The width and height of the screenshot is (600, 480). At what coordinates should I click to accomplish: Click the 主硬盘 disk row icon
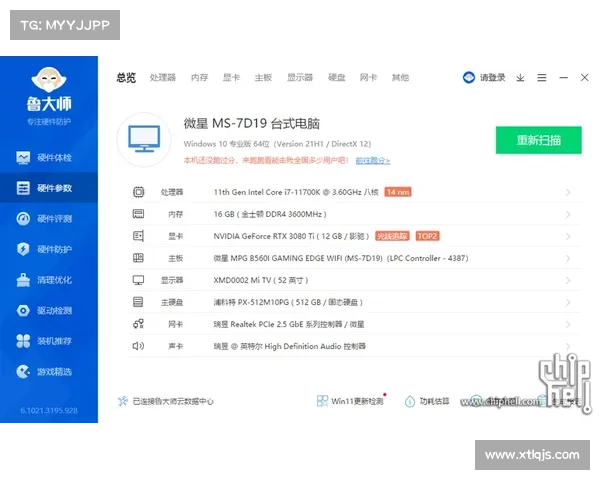[138, 302]
